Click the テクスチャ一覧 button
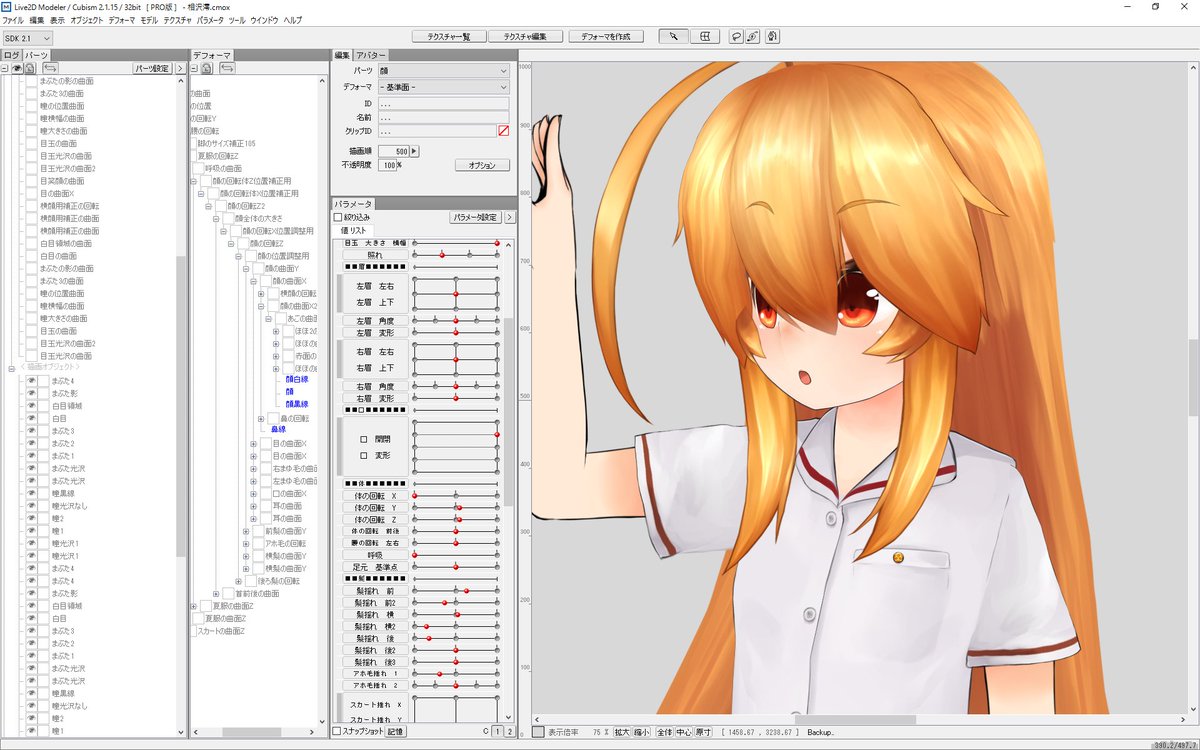Viewport: 1200px width, 750px height. pyautogui.click(x=447, y=36)
